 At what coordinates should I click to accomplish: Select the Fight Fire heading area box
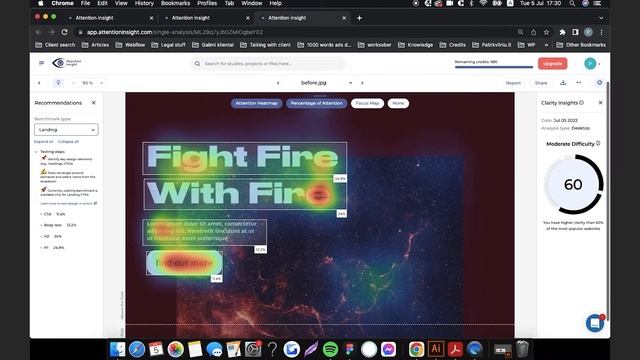244,158
